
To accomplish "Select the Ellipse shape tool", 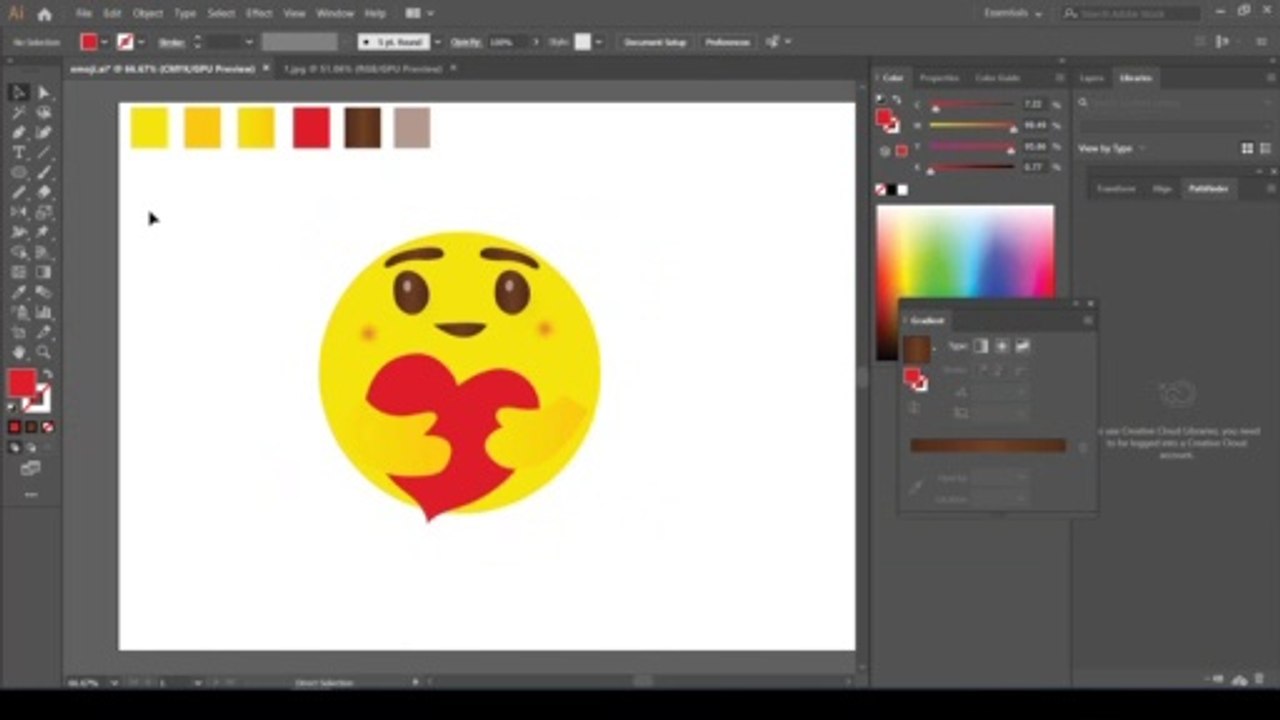I will click(18, 172).
